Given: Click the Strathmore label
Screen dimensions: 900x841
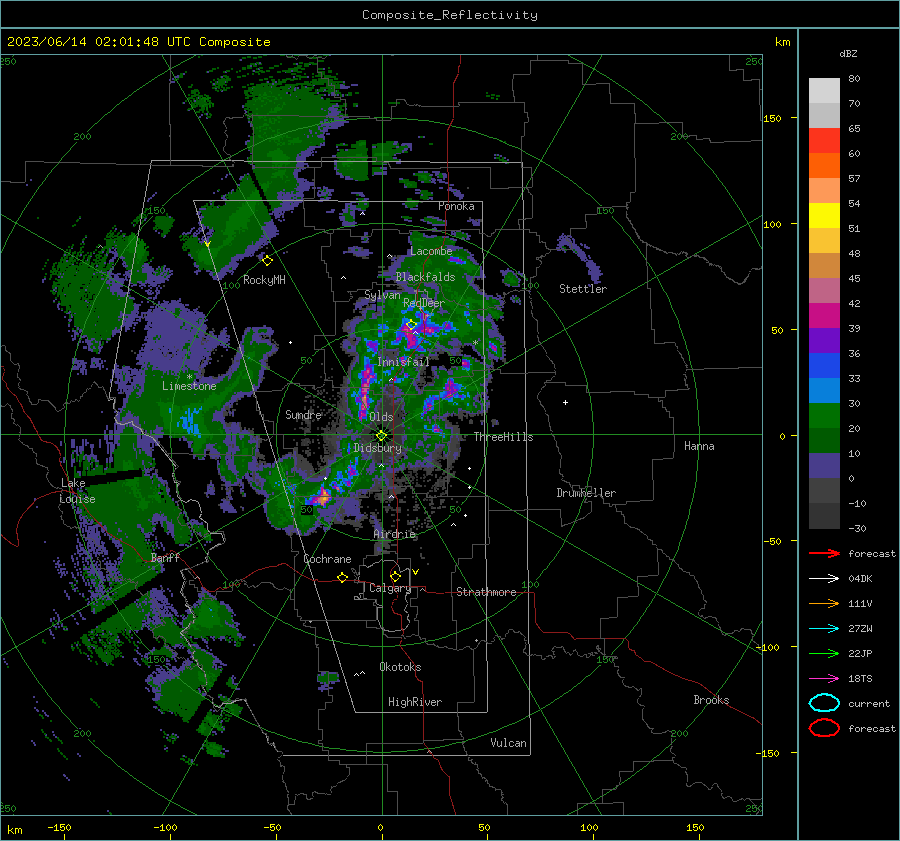Looking at the screenshot, I should point(486,592).
